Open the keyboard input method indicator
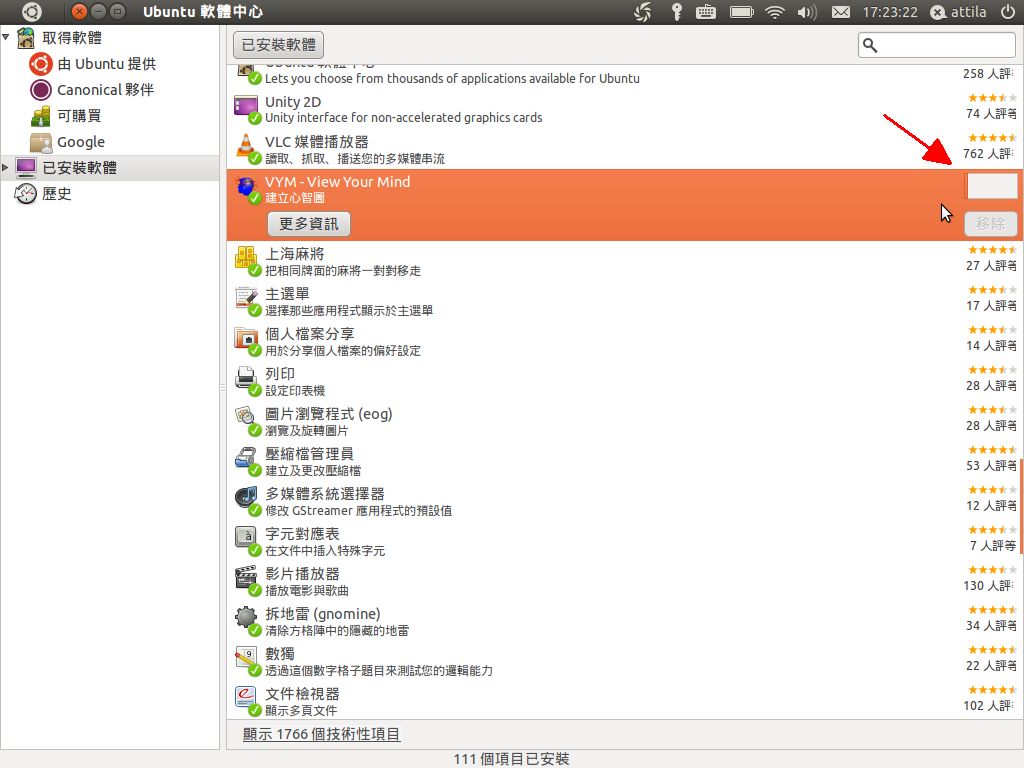Screen dimensions: 1024x768 706,12
